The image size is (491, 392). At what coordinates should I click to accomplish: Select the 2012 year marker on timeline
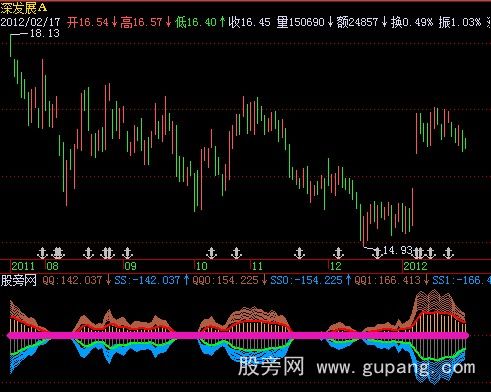pyautogui.click(x=415, y=266)
